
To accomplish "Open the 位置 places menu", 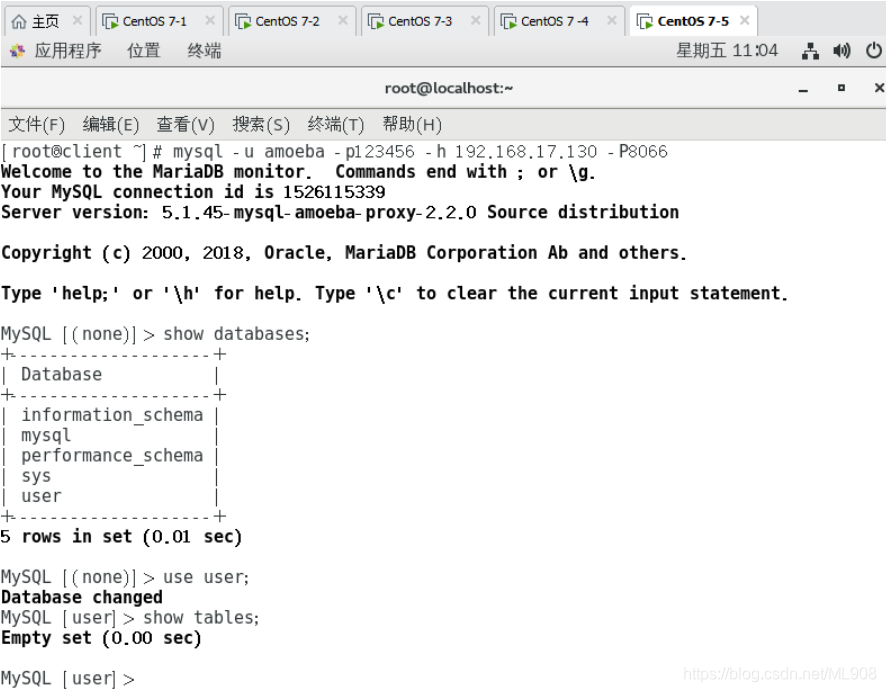I will (x=144, y=51).
